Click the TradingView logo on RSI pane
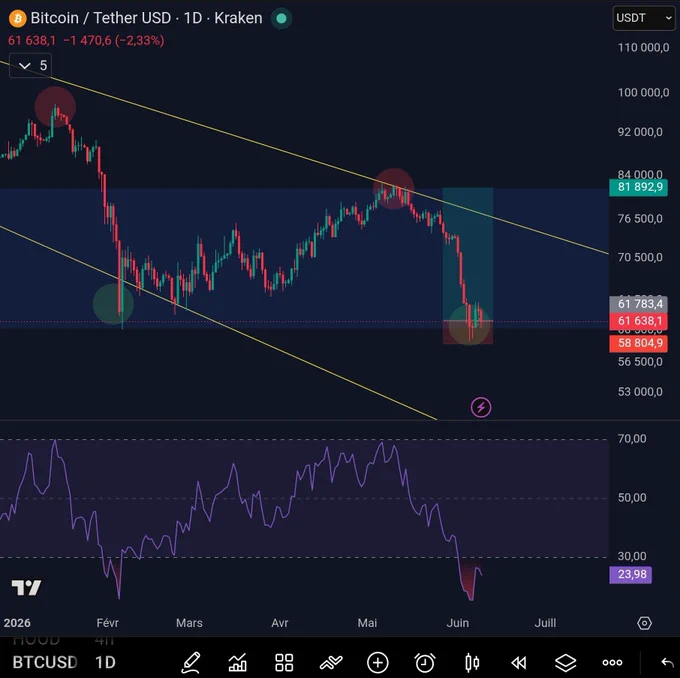The image size is (680, 678). (x=26, y=588)
